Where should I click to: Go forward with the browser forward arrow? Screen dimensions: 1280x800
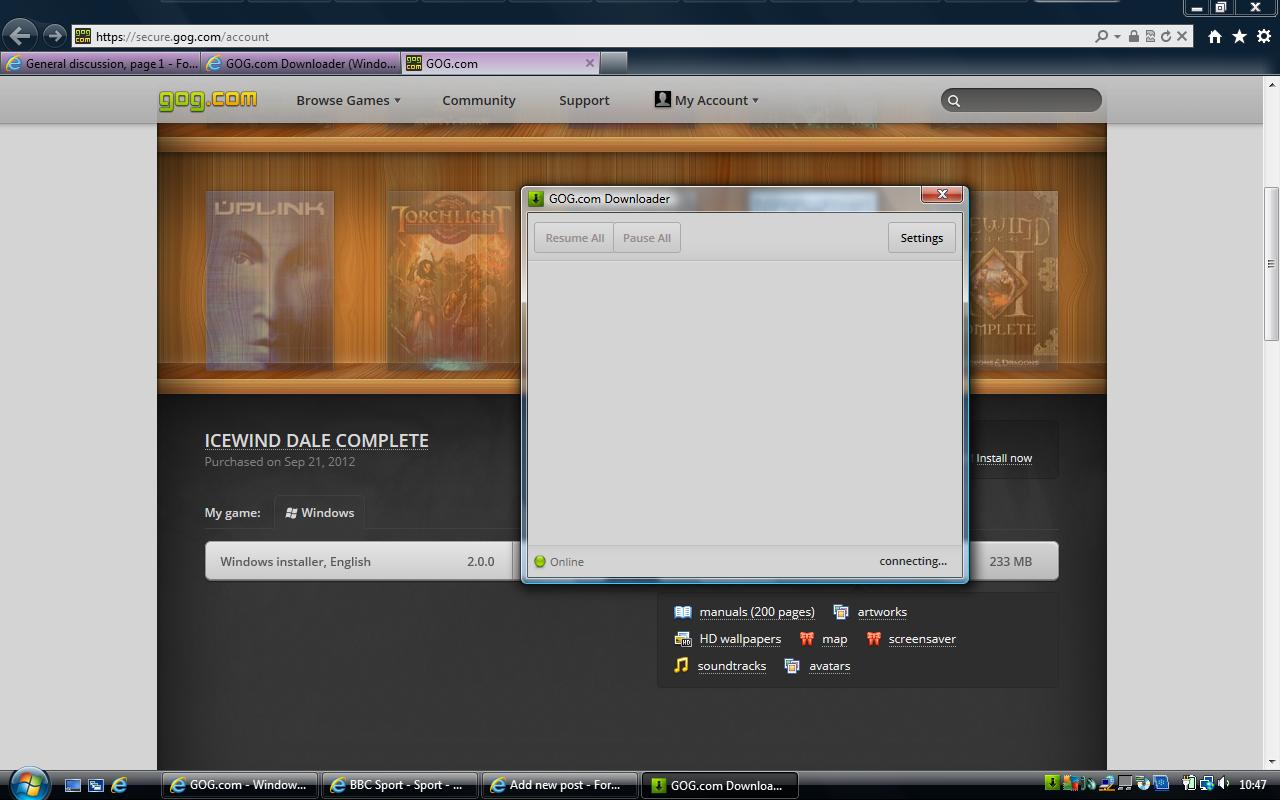[x=54, y=36]
